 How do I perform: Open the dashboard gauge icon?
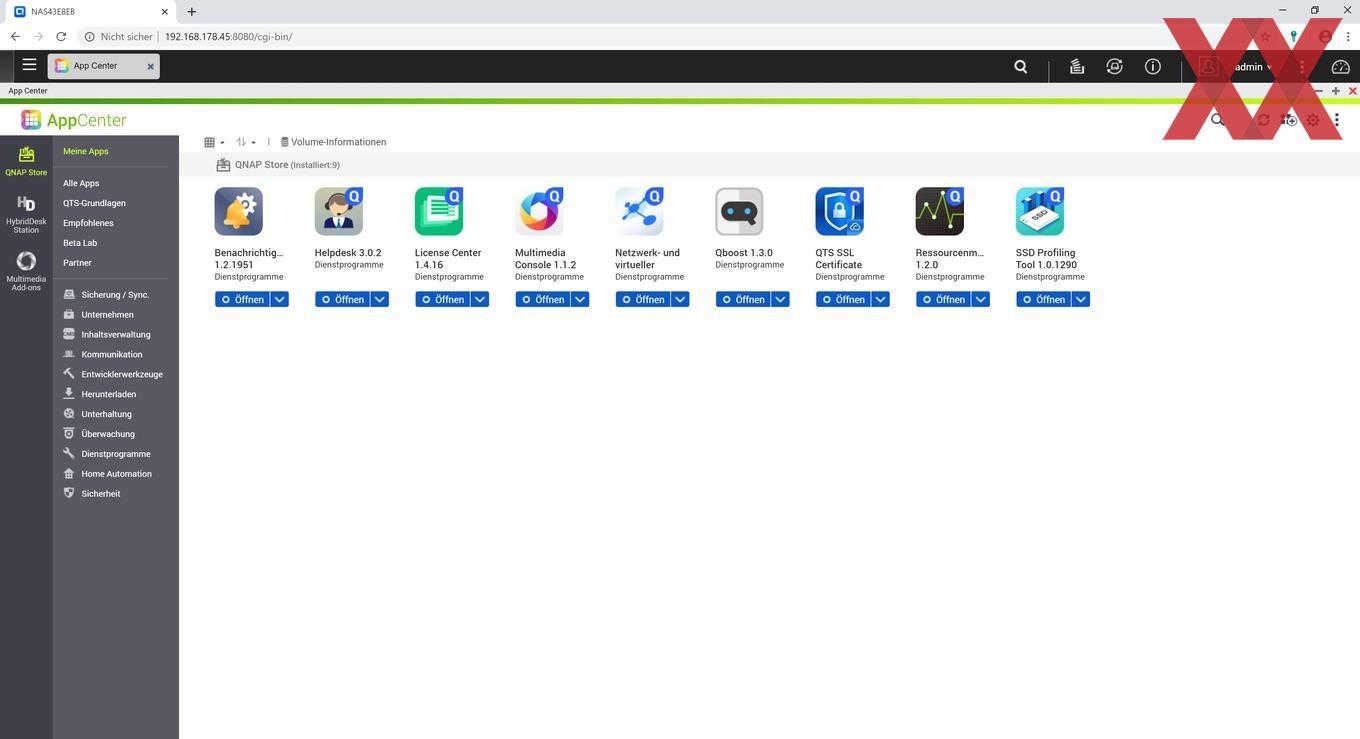coord(1341,67)
